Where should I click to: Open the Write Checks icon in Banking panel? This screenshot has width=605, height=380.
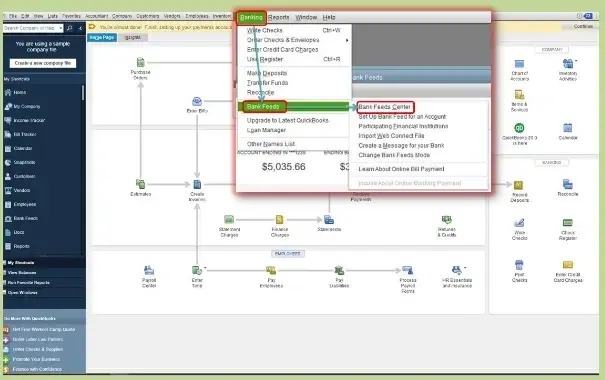[519, 223]
